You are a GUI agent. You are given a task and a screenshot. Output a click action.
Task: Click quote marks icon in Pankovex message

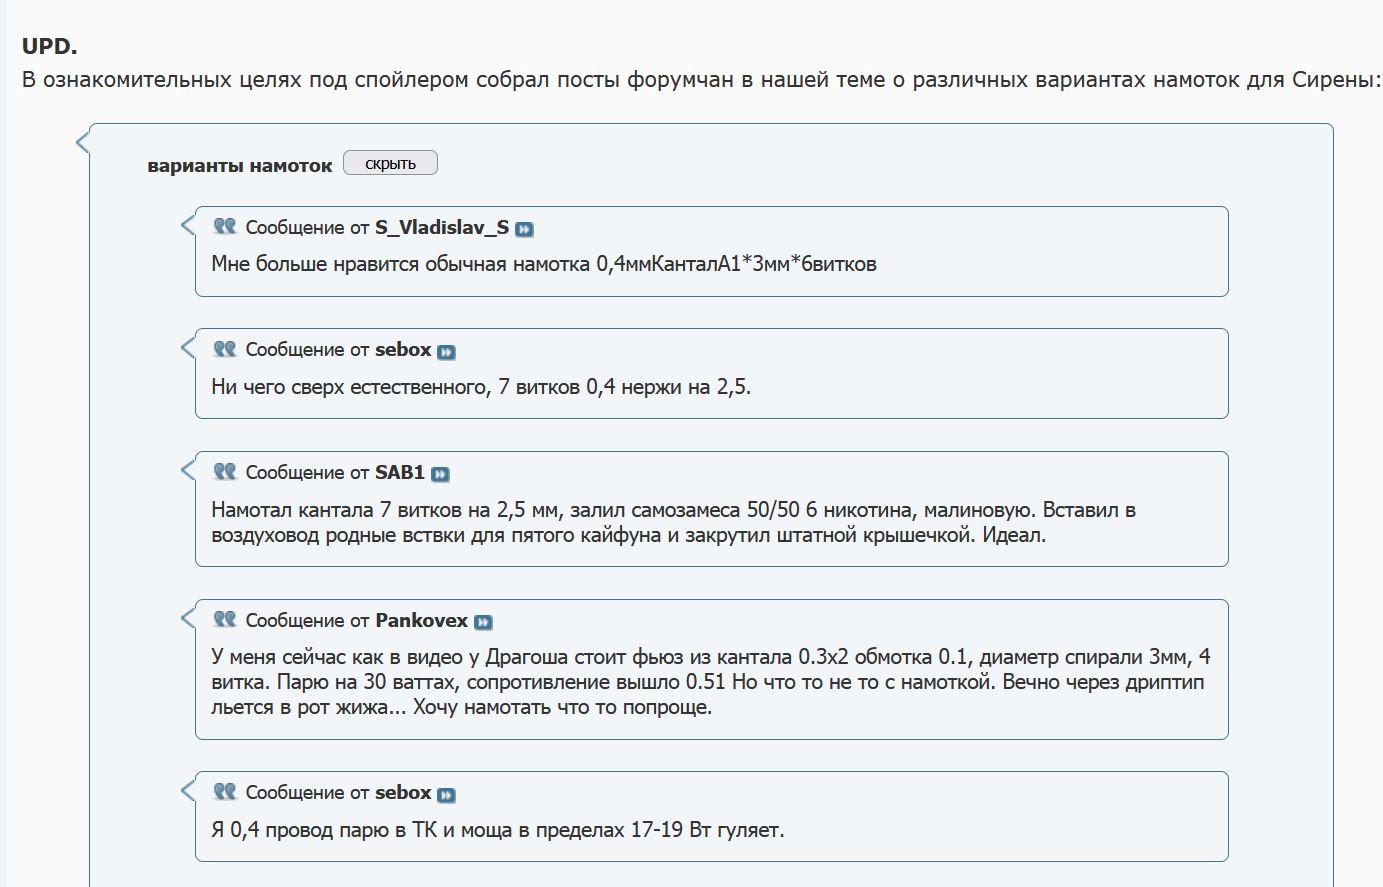click(x=225, y=619)
